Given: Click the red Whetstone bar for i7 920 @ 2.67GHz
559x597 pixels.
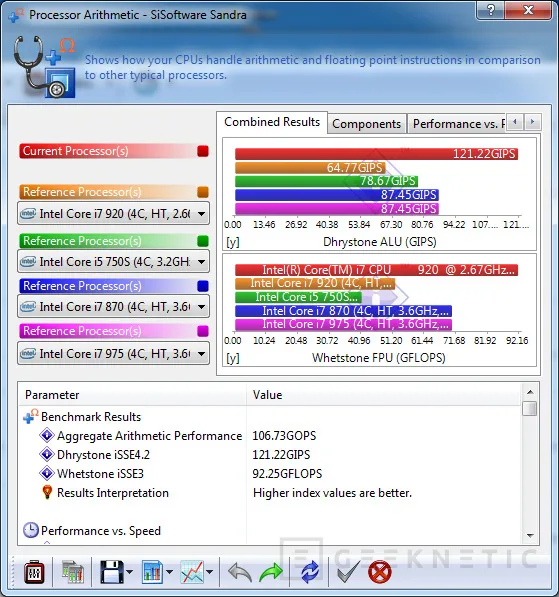Looking at the screenshot, I should click(376, 270).
